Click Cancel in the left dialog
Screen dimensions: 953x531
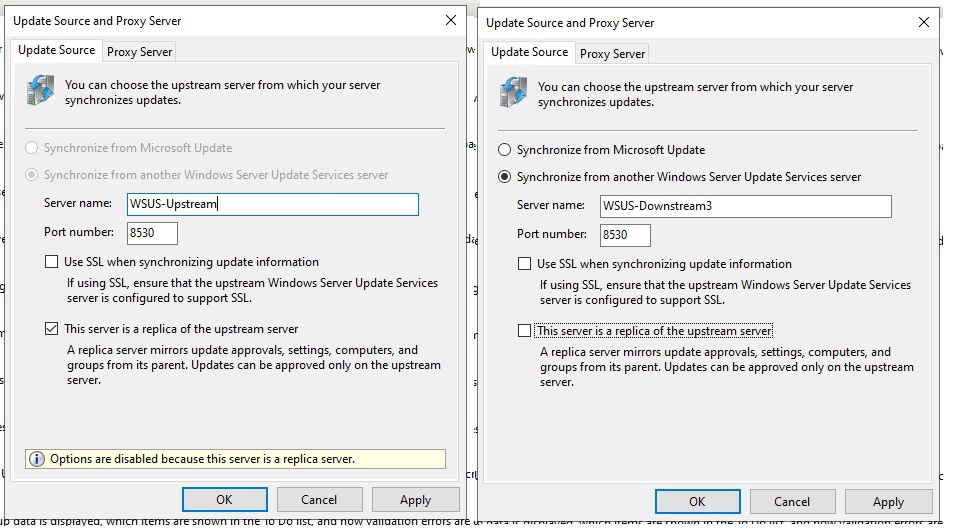[x=319, y=499]
